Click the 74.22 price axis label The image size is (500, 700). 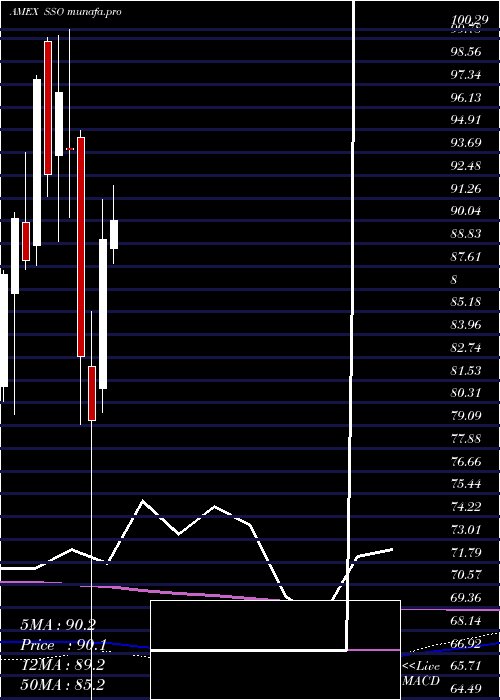(466, 506)
